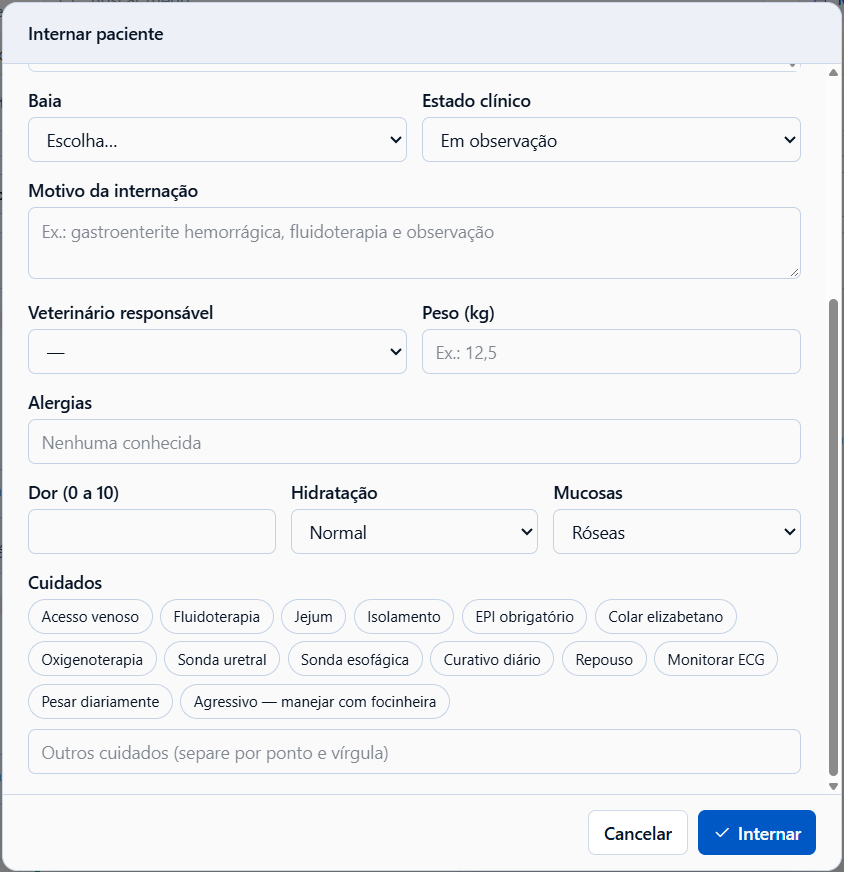Toggle the EPI obrigatório chip
This screenshot has width=844, height=872.
tap(524, 617)
